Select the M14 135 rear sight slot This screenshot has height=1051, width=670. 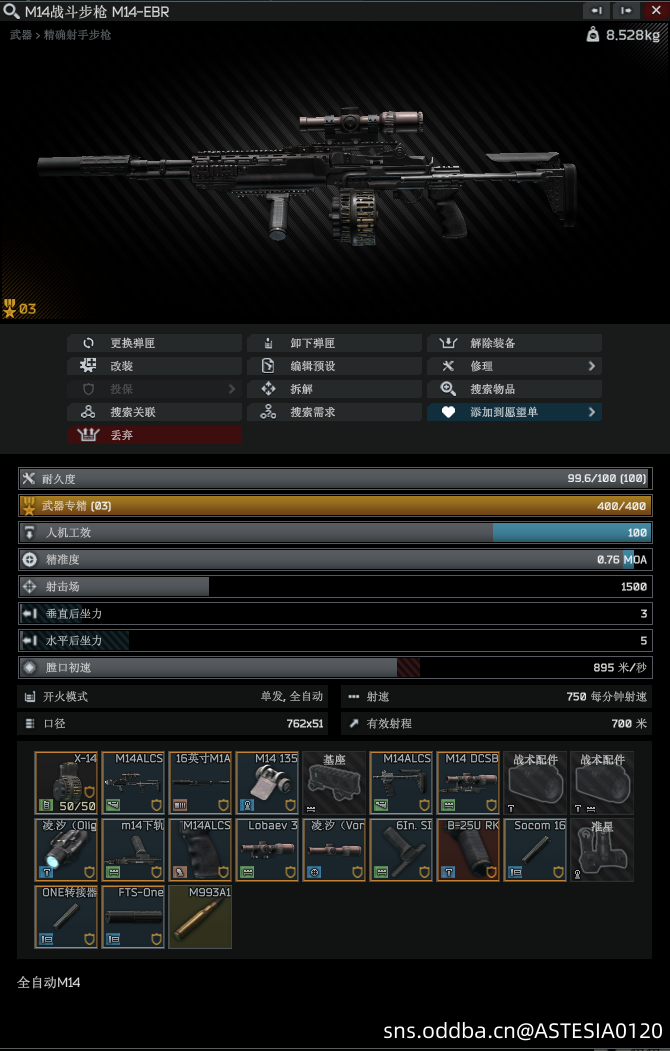tap(267, 782)
